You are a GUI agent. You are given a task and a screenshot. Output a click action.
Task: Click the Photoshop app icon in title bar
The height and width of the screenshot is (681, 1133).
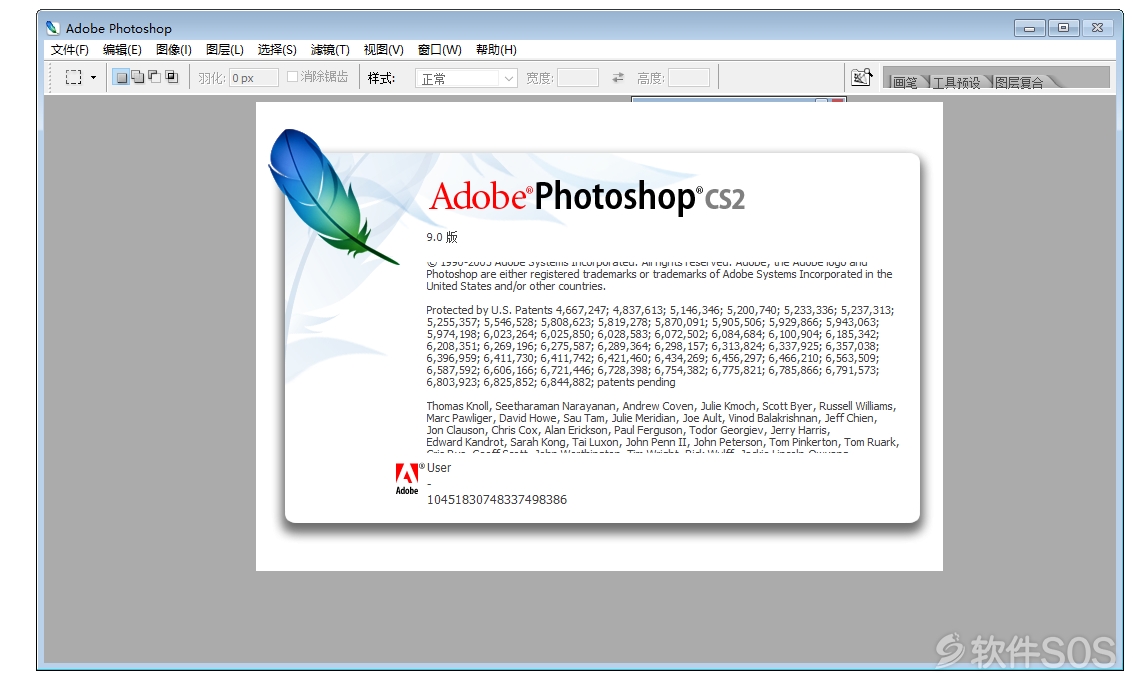(x=53, y=28)
